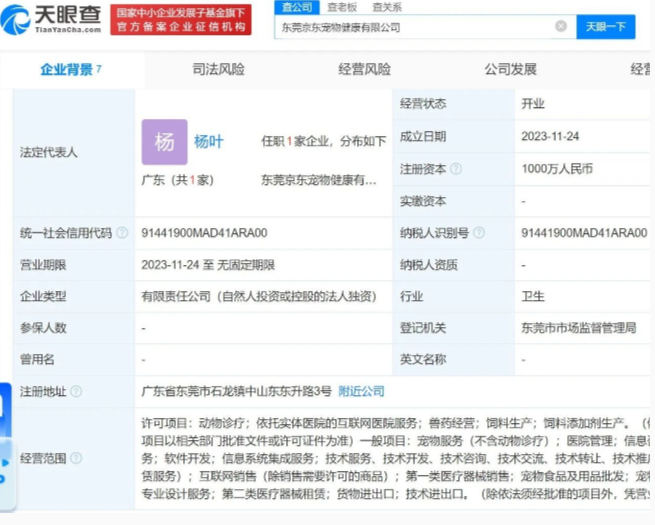
Task: Click 广东 (共1家) region text
Action: 178,180
